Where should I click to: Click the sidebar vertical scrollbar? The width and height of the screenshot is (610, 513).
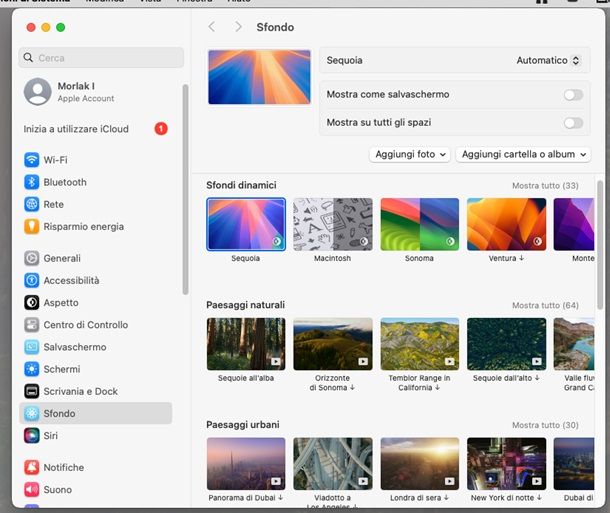coord(186,189)
